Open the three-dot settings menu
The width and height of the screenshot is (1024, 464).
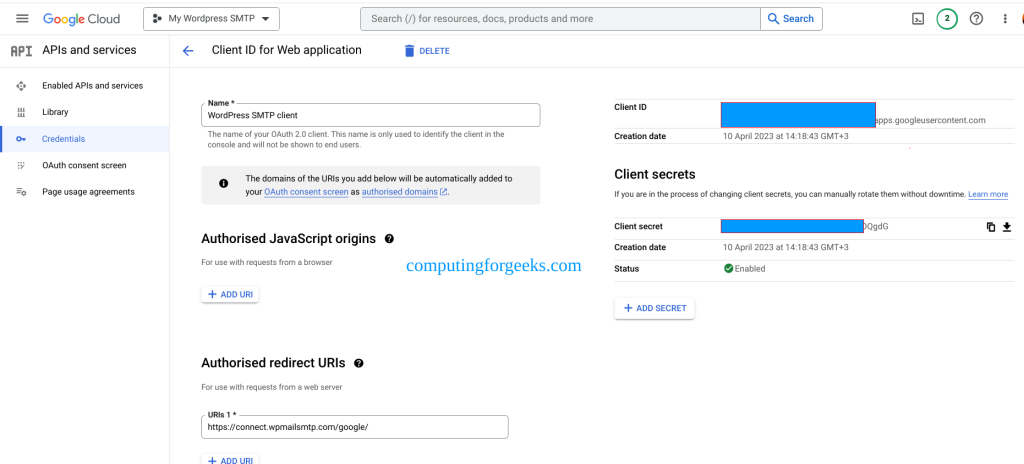point(1005,19)
